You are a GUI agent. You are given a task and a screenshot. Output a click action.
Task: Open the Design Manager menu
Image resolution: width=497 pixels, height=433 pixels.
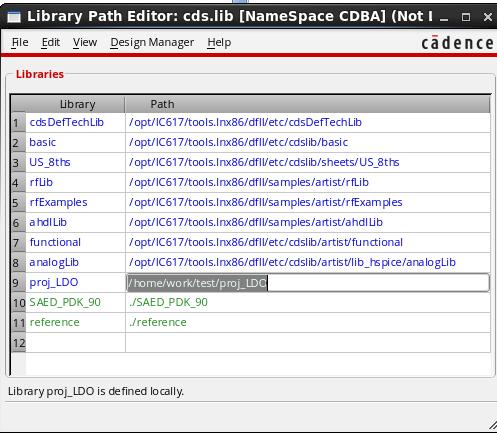click(x=152, y=42)
